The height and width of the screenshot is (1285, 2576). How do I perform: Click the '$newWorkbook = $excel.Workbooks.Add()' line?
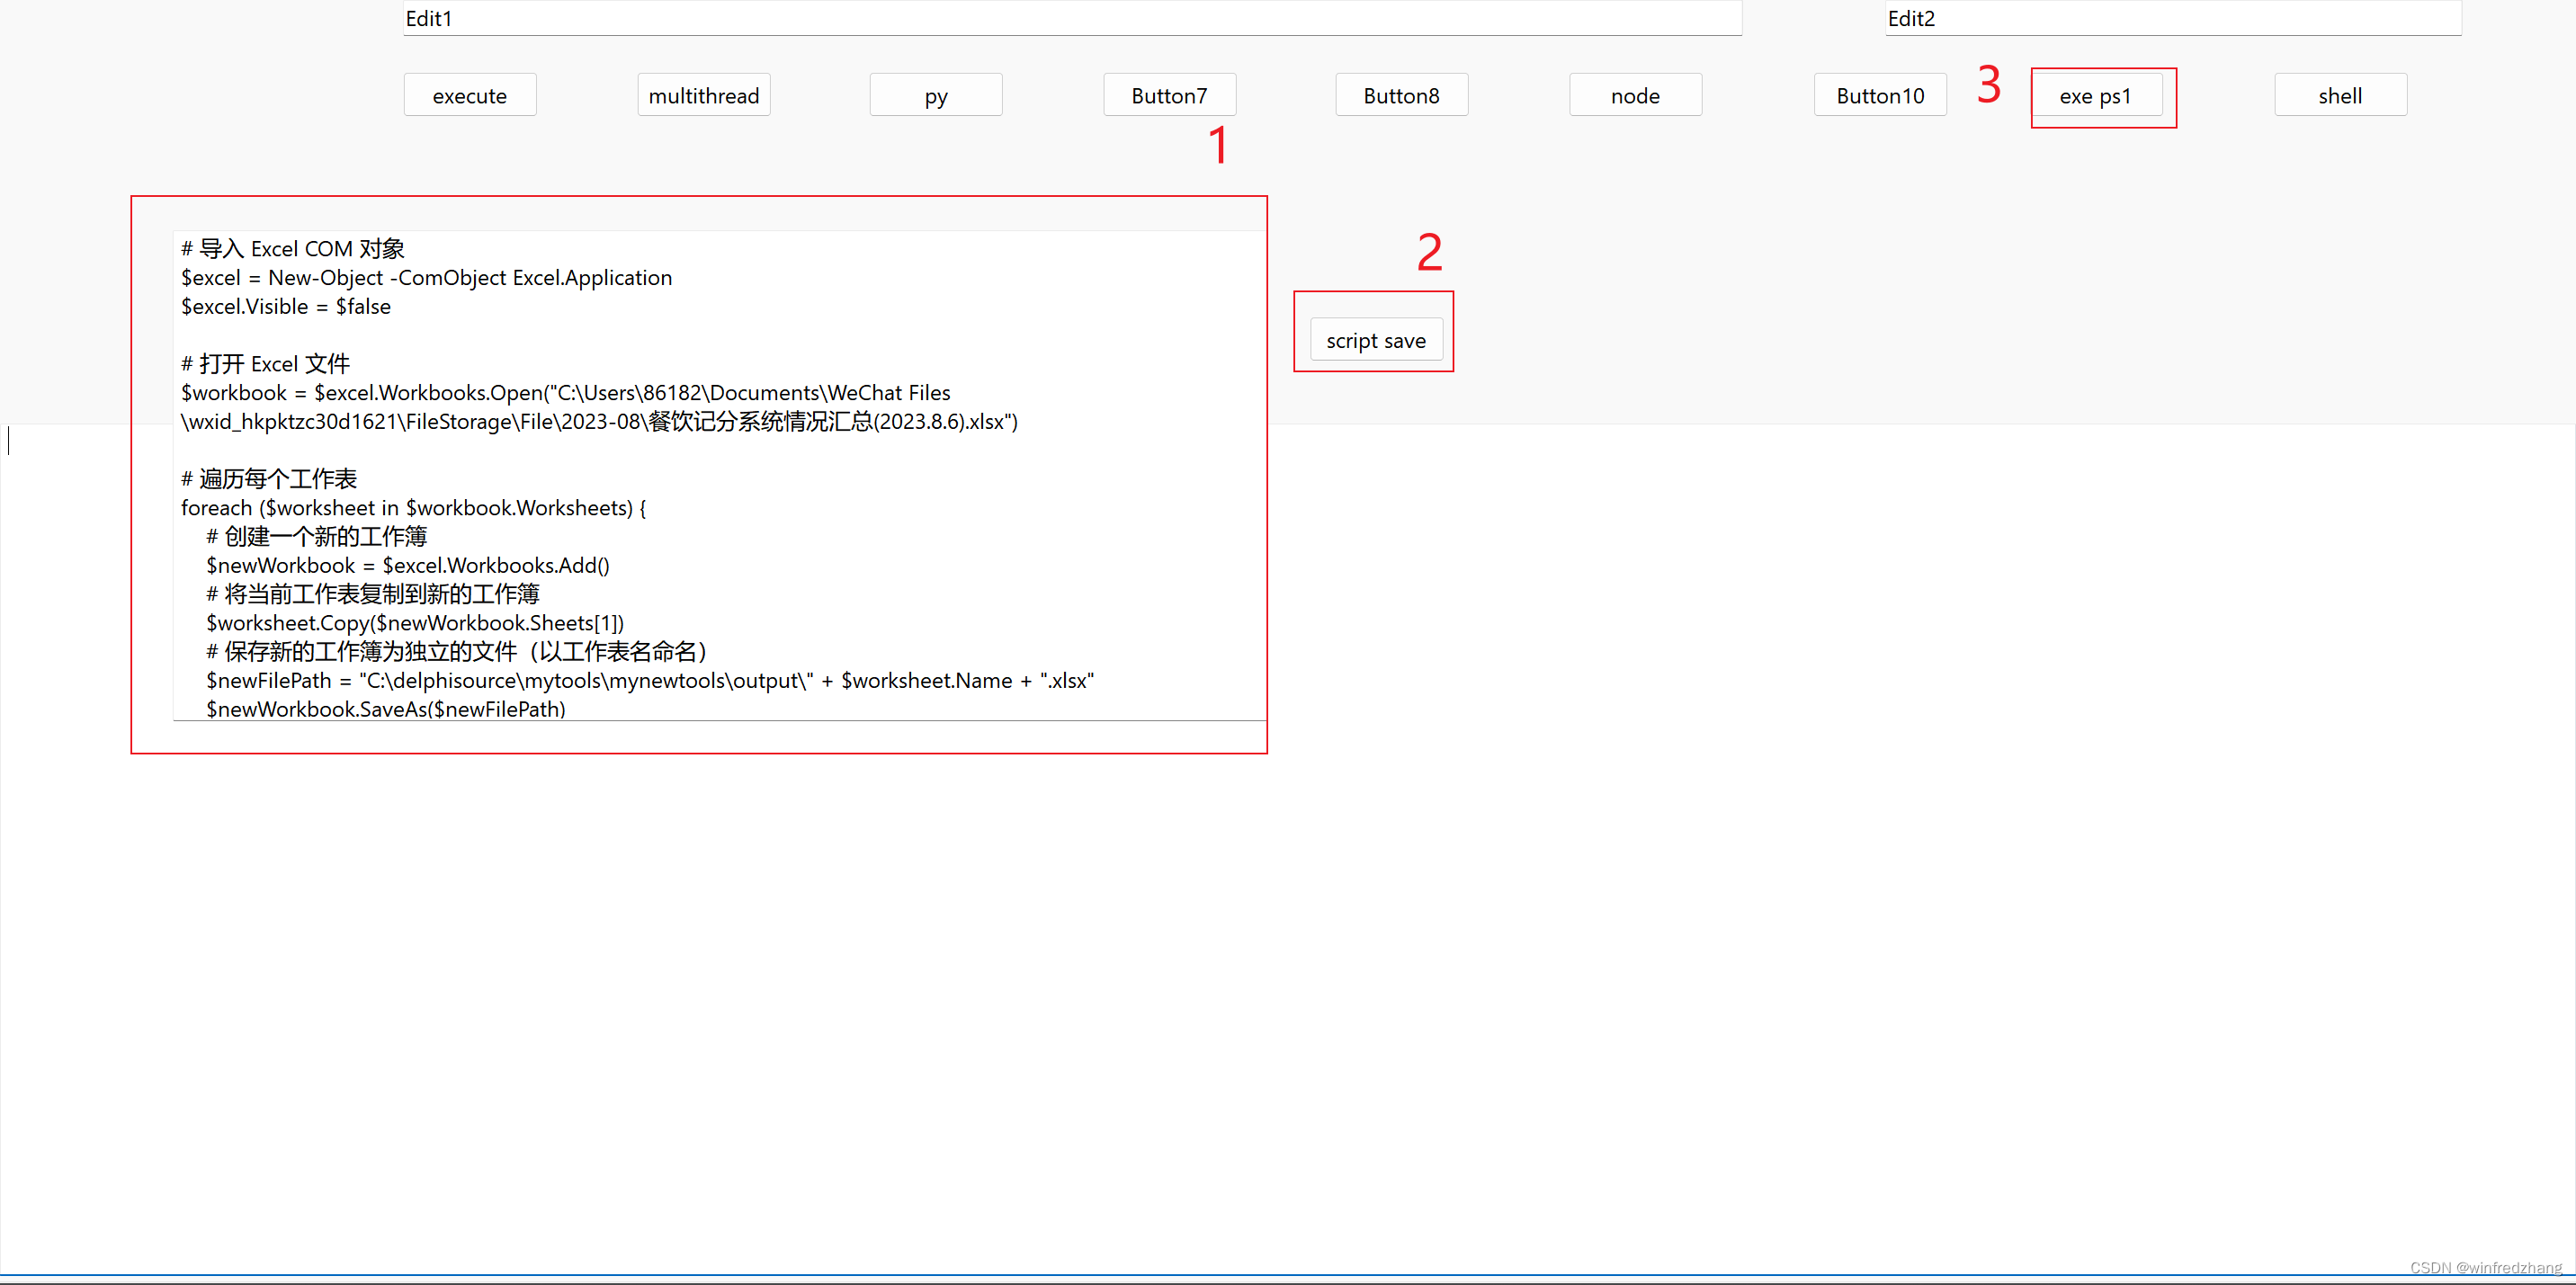[408, 565]
